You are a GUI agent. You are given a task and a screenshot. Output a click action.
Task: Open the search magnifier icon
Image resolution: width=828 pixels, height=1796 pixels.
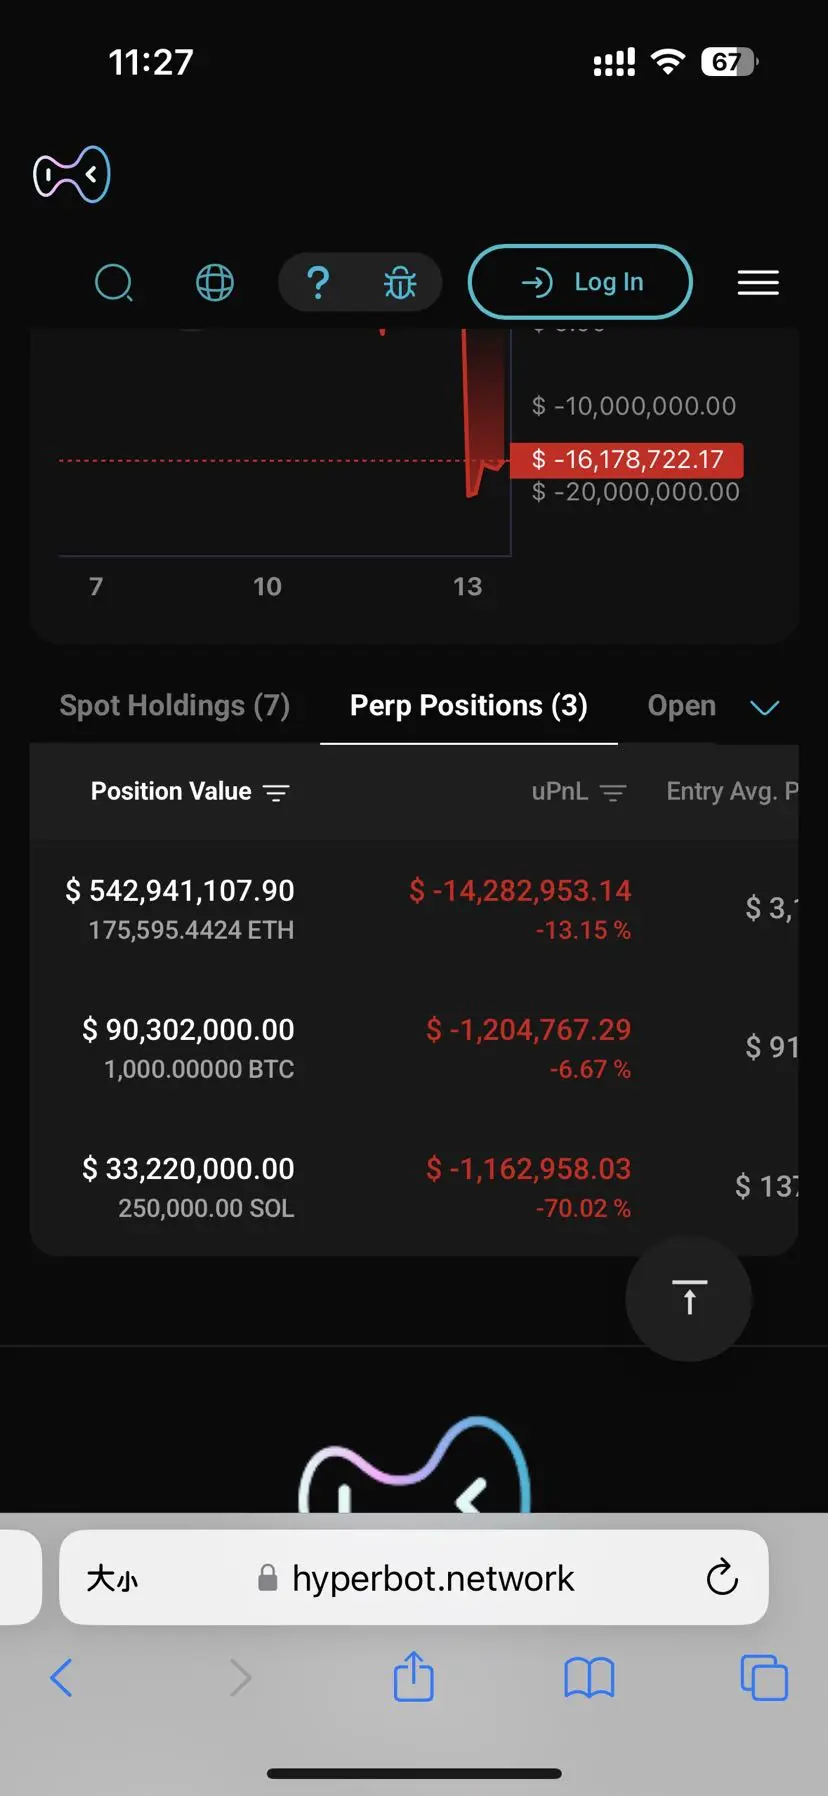113,283
